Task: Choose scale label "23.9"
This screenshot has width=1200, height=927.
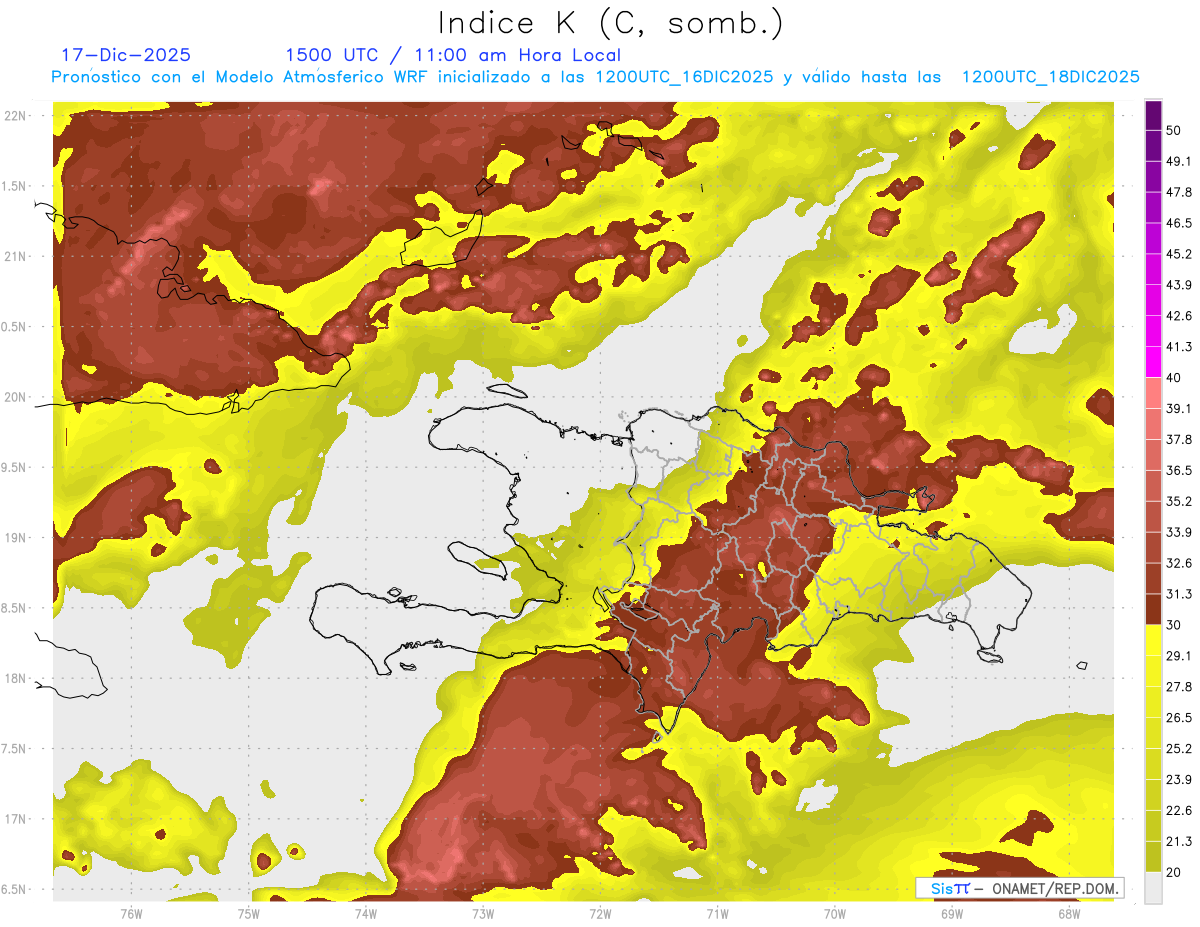Action: point(1178,780)
